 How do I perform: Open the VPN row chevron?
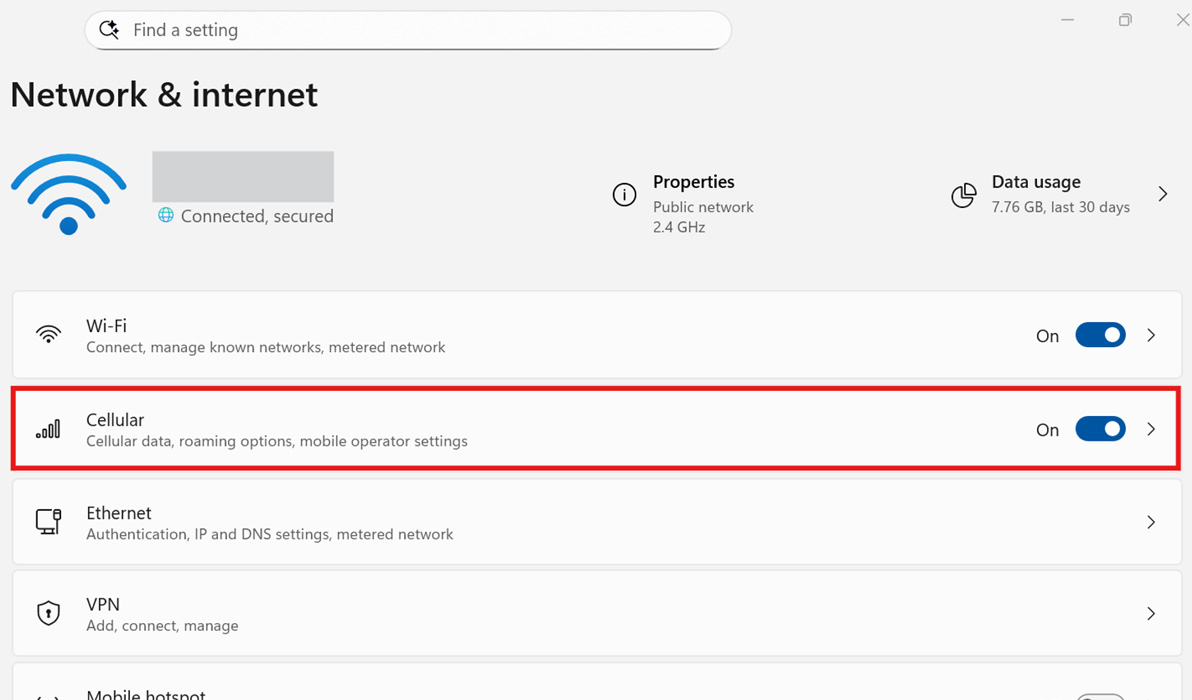click(x=1151, y=614)
